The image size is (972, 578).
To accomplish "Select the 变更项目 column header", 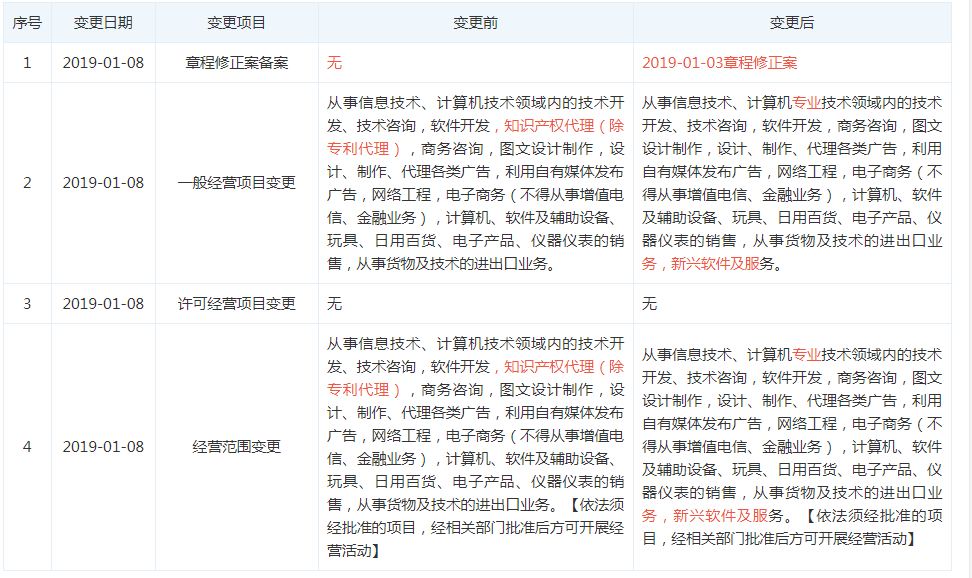I will (236, 22).
